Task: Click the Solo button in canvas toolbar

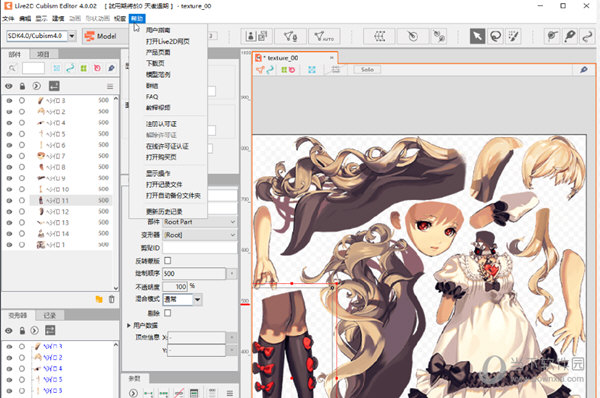Action: tap(367, 70)
